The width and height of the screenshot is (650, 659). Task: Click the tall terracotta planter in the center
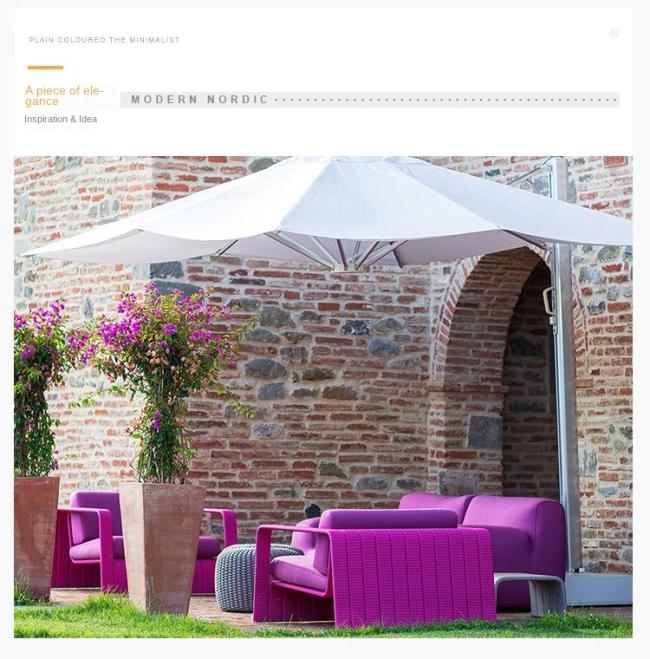[162, 548]
